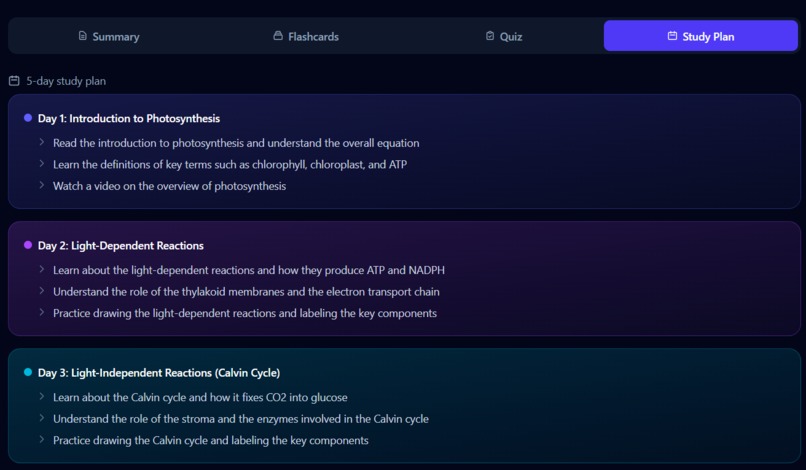Click 'Day 3: Light-Independent Reactions (Calvin Cycle)' title

tap(159, 372)
